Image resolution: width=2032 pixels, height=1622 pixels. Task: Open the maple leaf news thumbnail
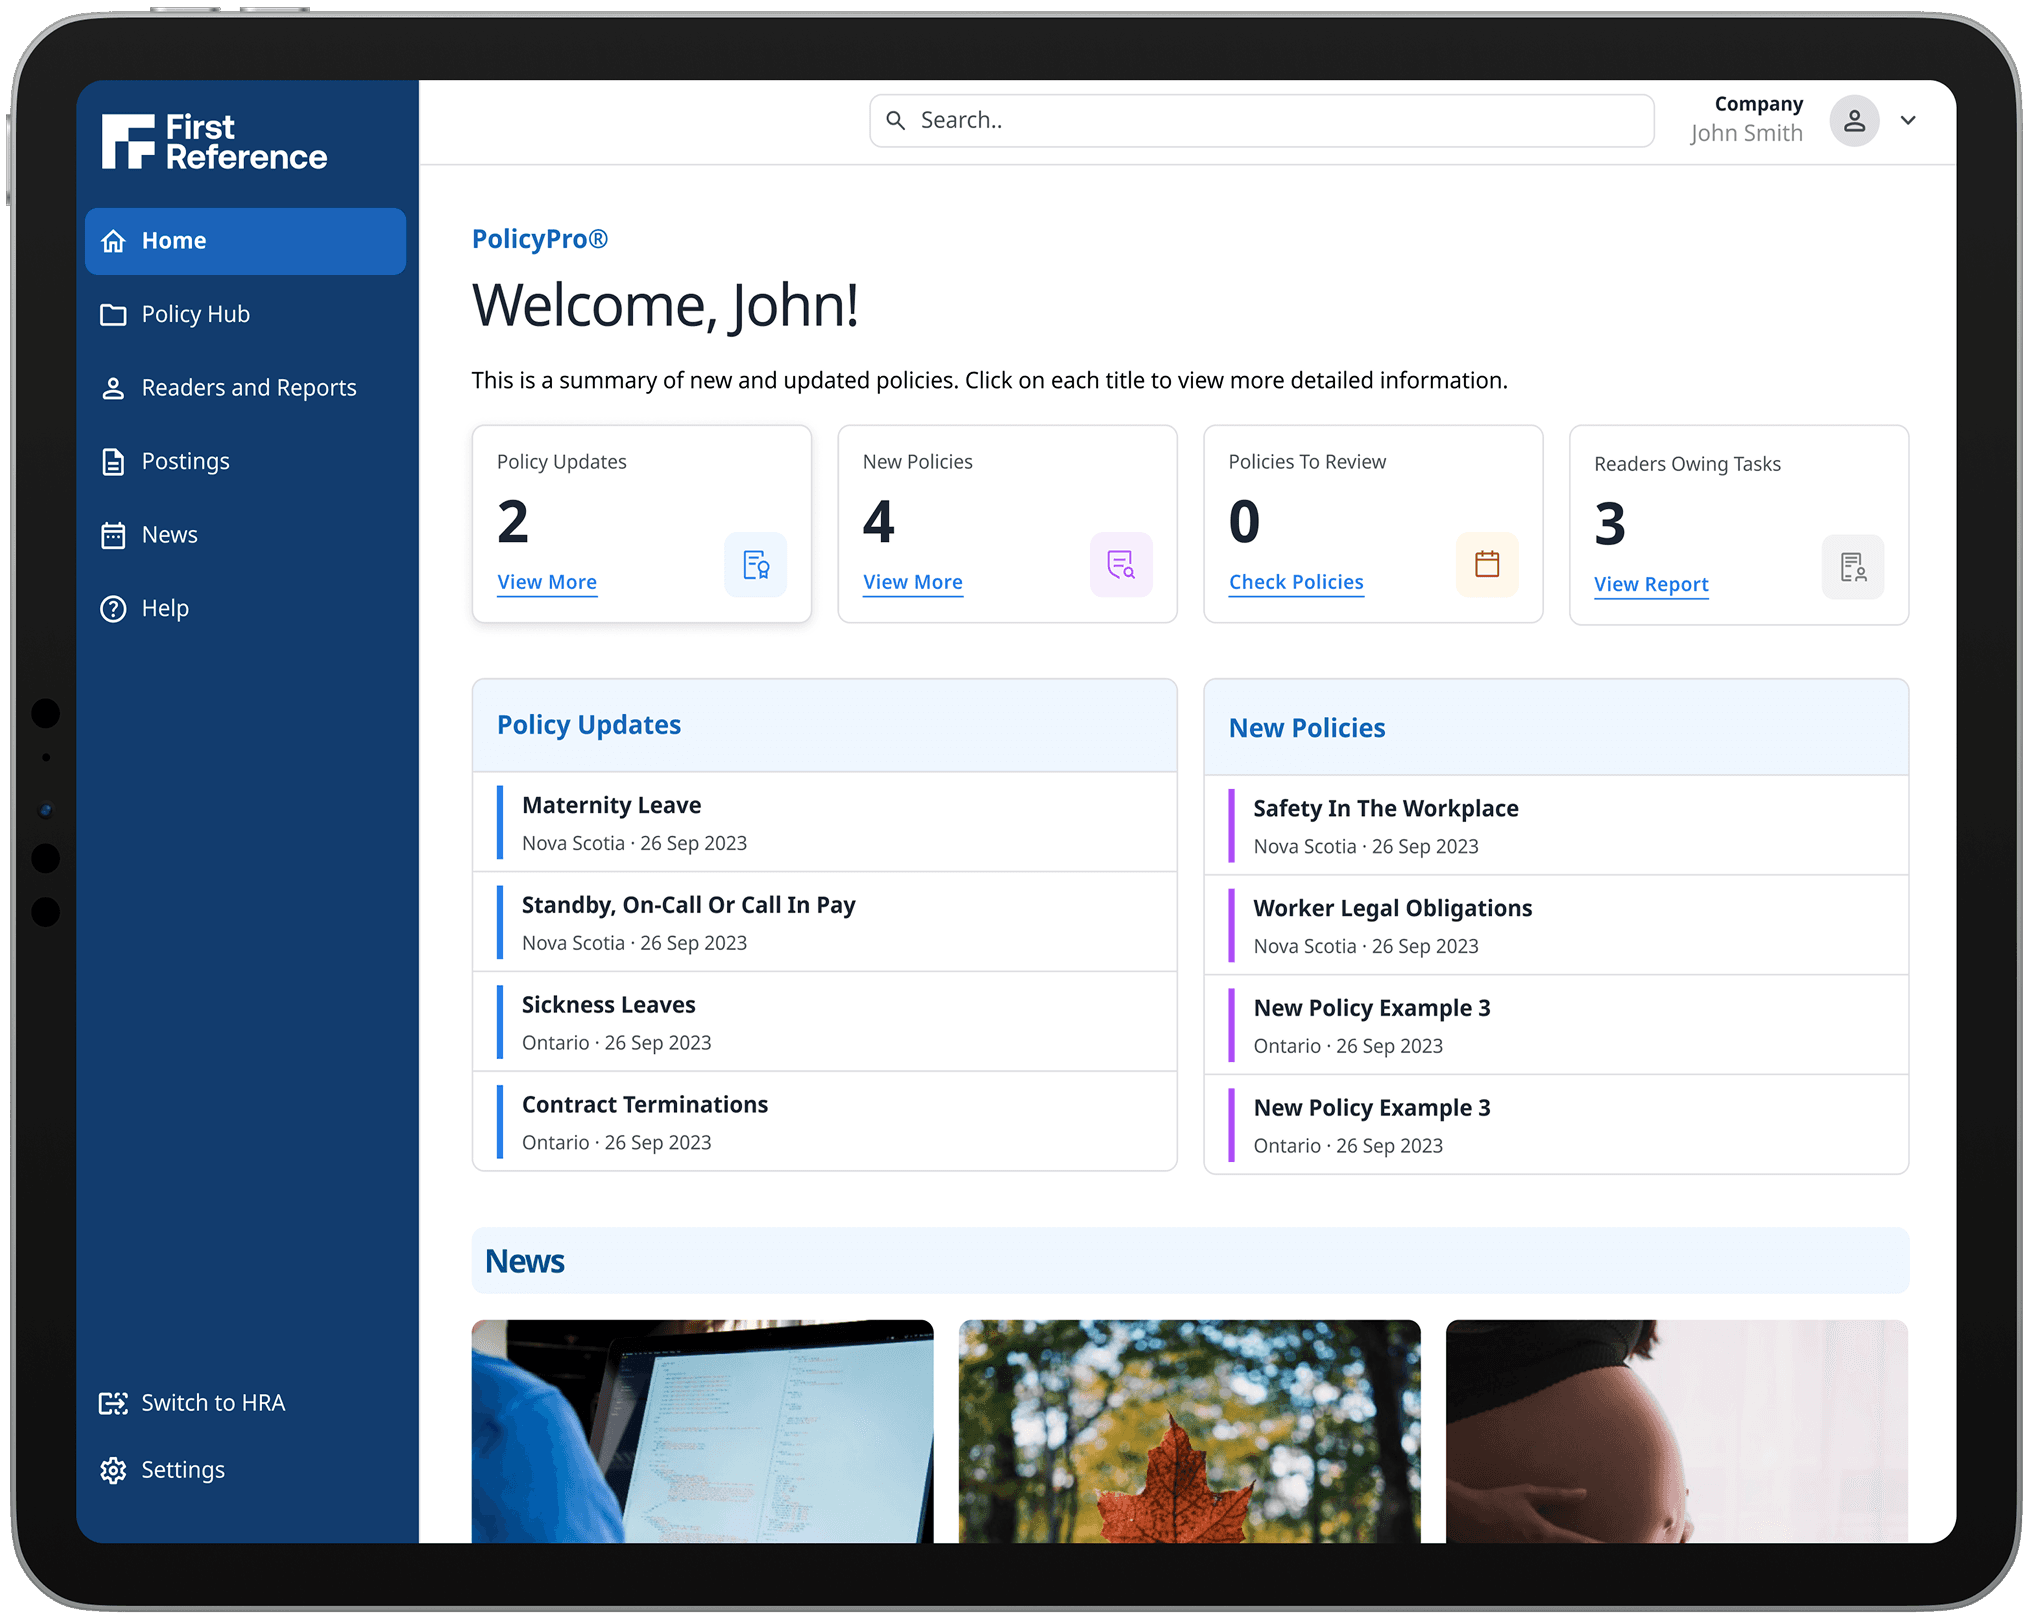1188,1430
